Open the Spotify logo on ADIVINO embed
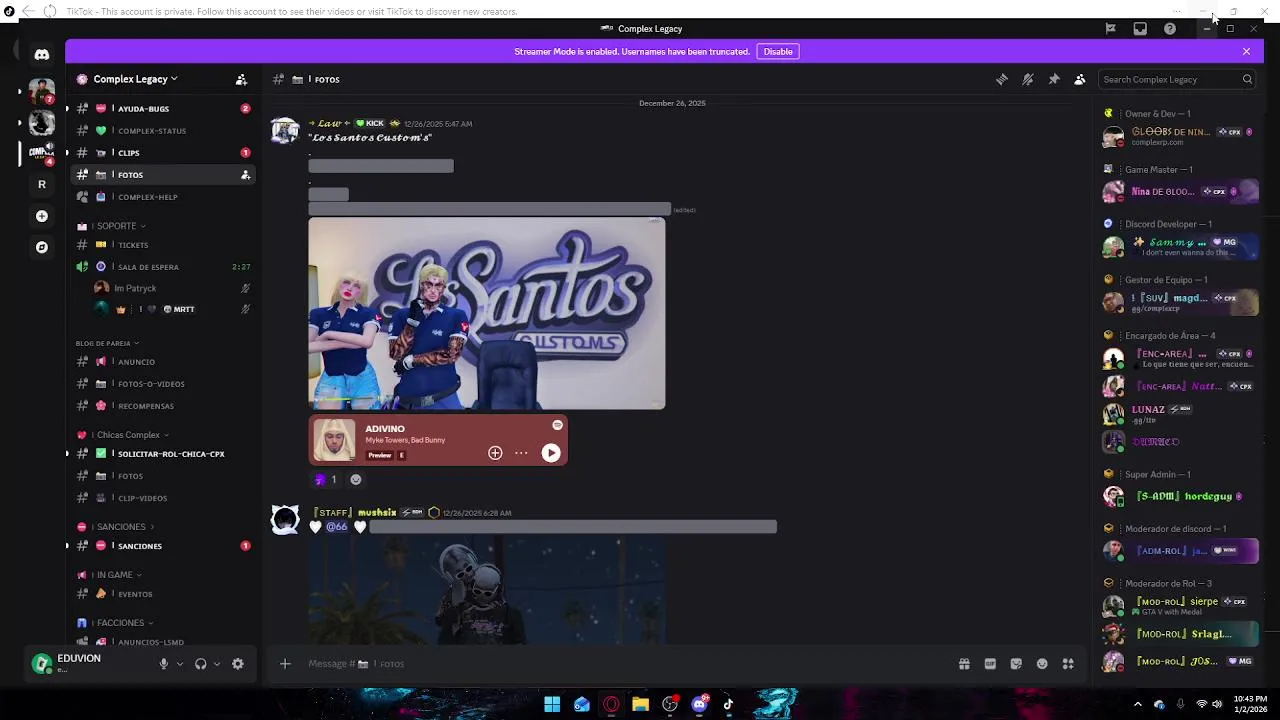The width and height of the screenshot is (1280, 720). (557, 425)
